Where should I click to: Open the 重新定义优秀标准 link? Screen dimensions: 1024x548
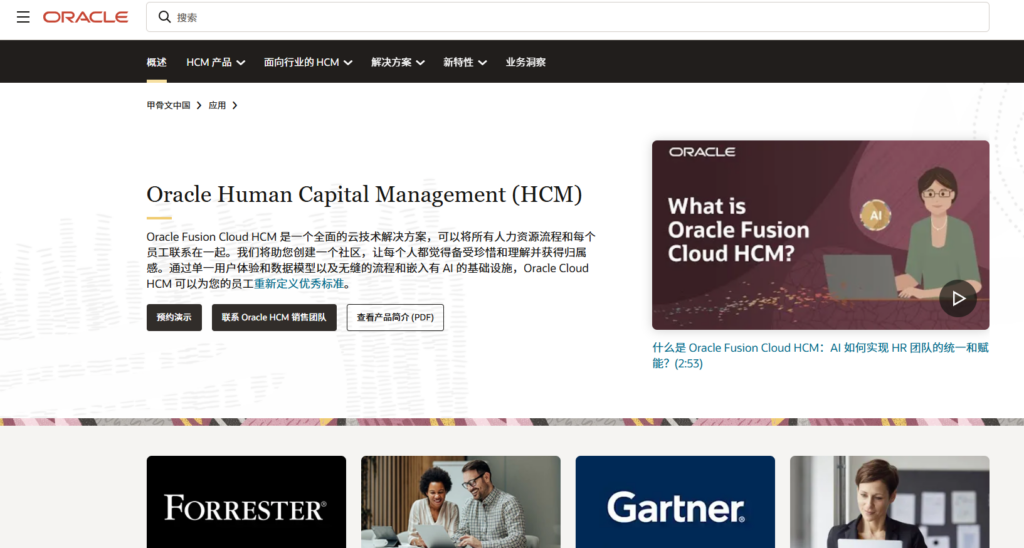[x=299, y=283]
